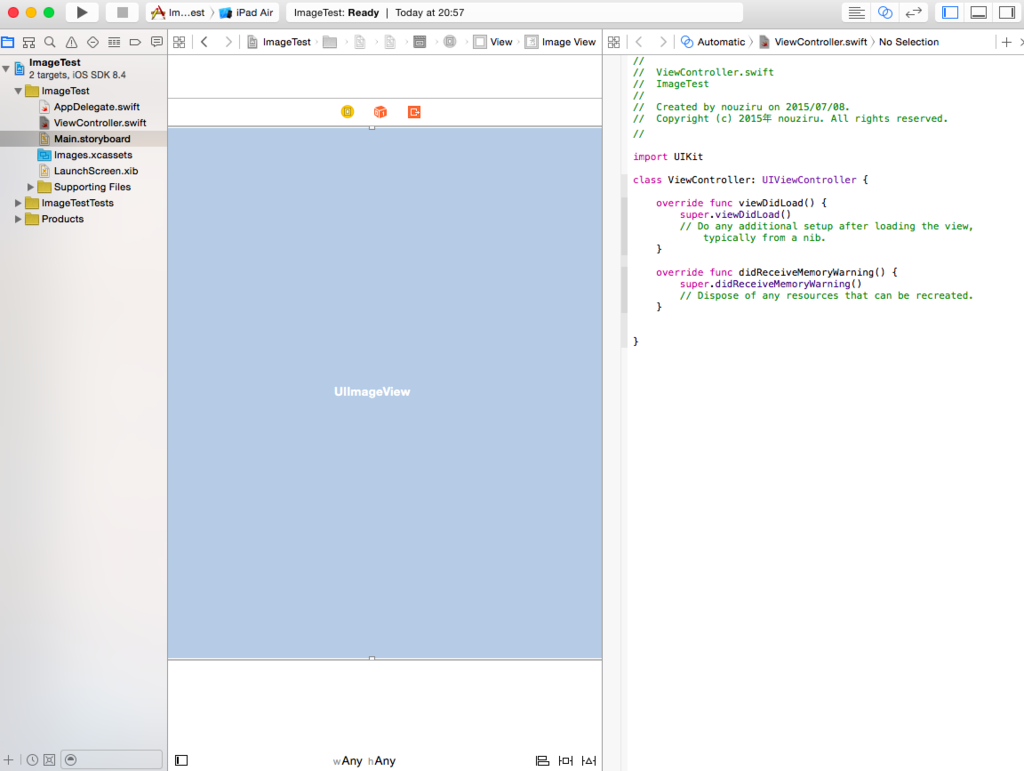
Task: Open the Resolve Auto Layout Issues menu
Action: 588,761
